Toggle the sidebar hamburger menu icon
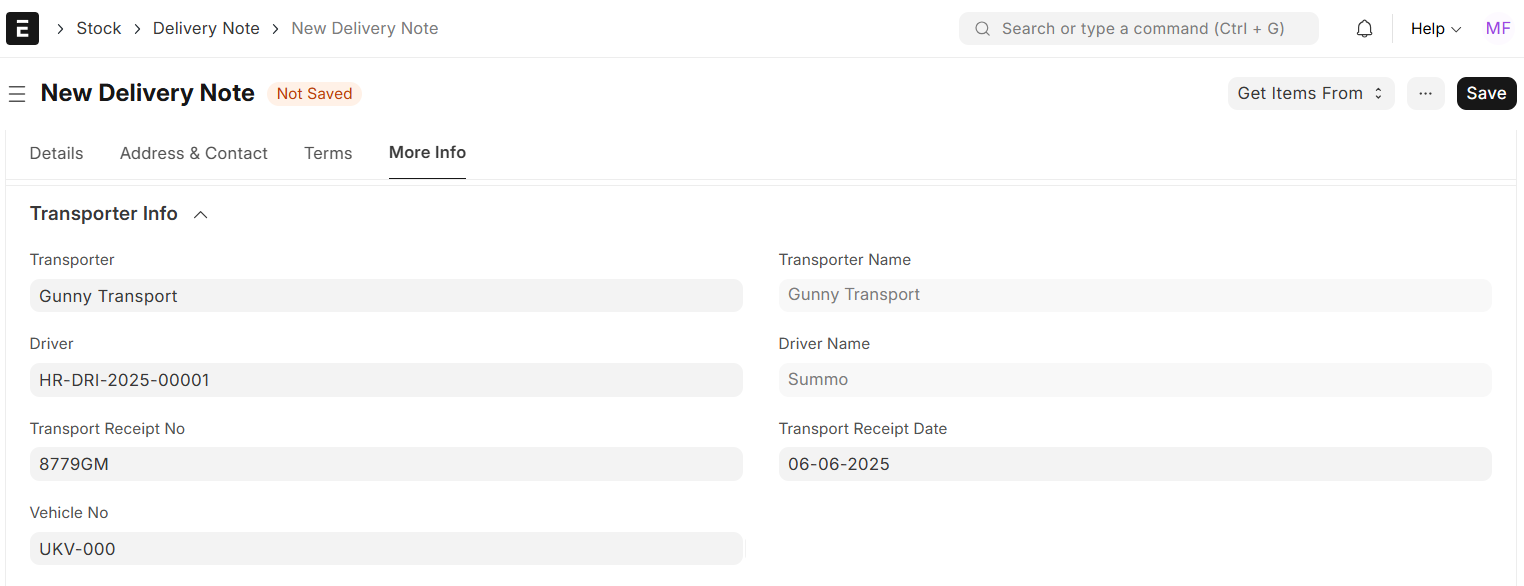 click(x=17, y=94)
